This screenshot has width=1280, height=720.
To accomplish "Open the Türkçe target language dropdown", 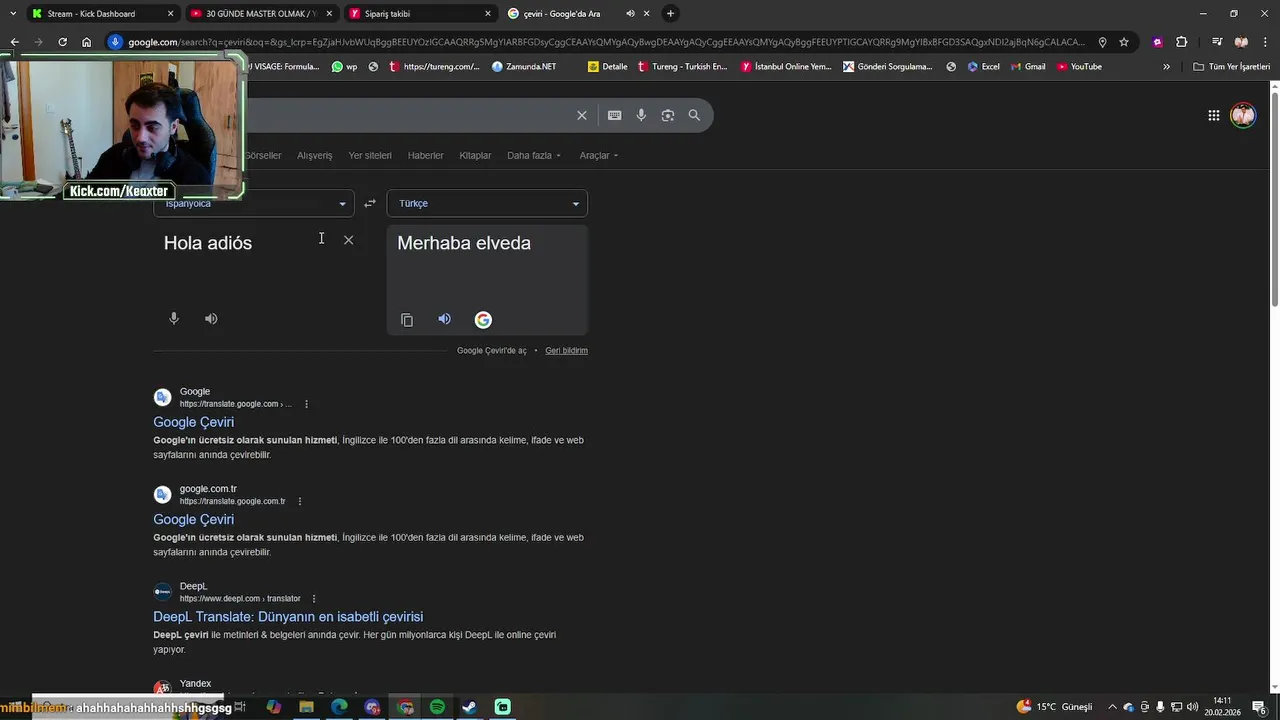I will point(487,203).
